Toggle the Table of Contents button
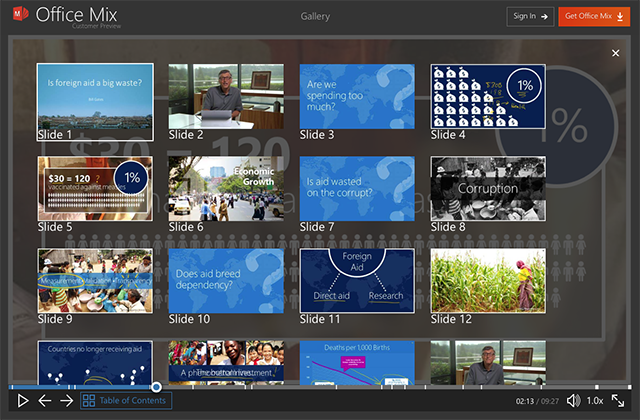The height and width of the screenshot is (420, 640). tap(126, 401)
